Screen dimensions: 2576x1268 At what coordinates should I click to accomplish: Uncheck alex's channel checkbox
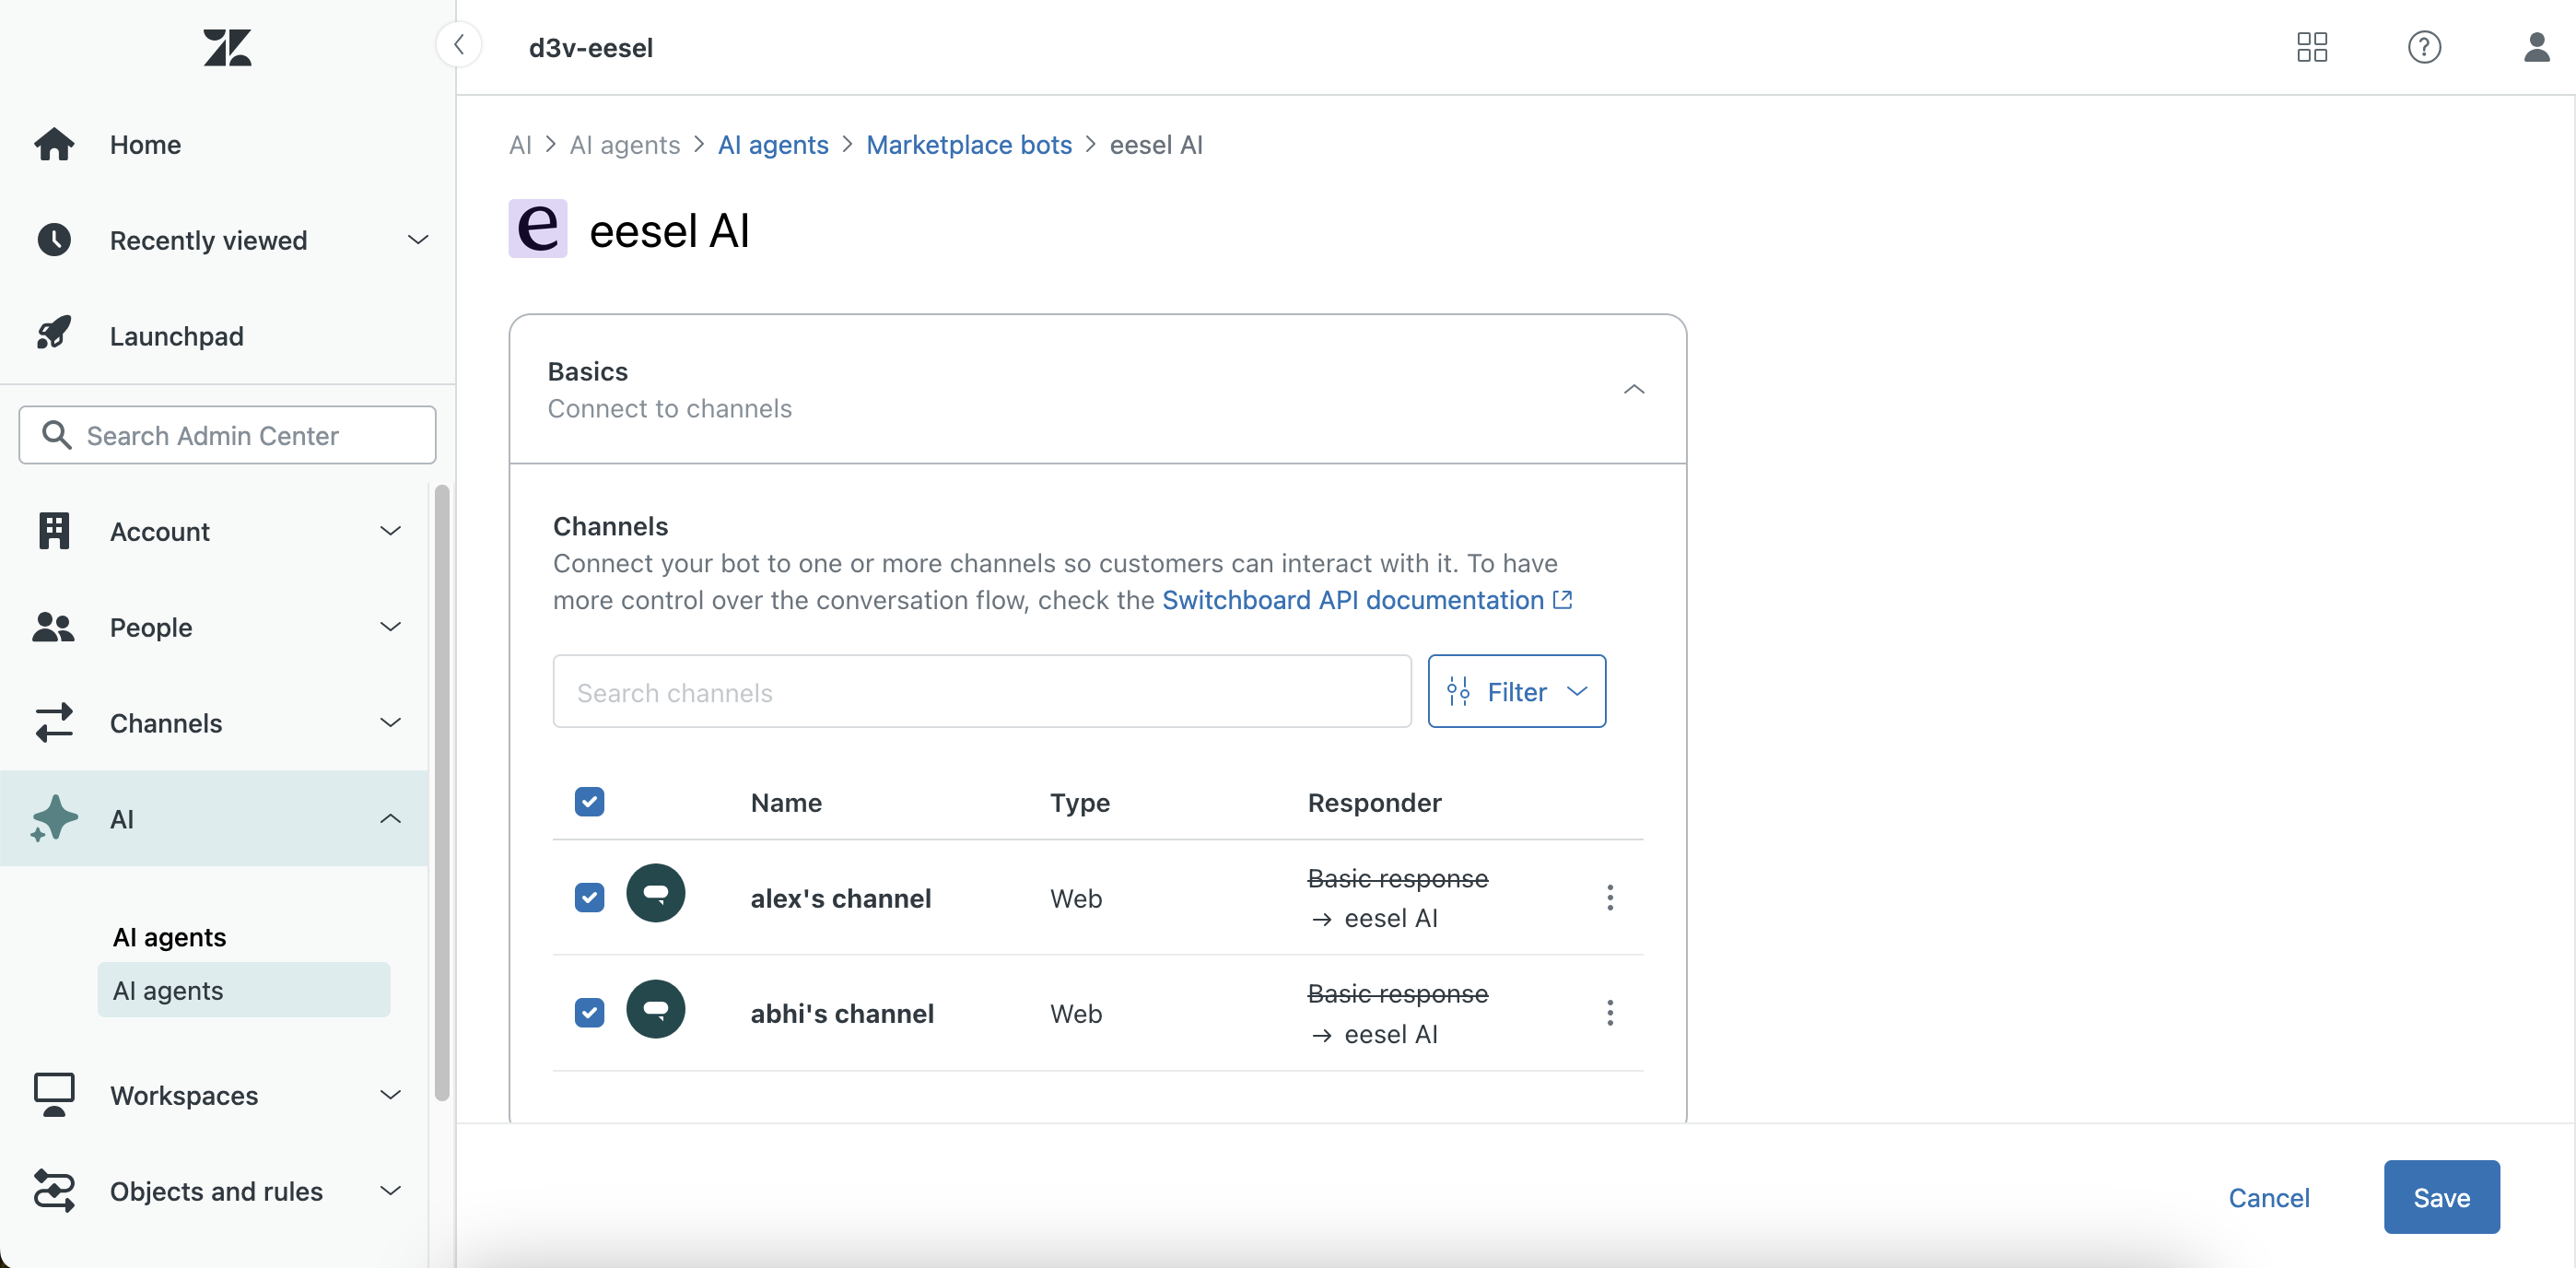click(x=589, y=897)
